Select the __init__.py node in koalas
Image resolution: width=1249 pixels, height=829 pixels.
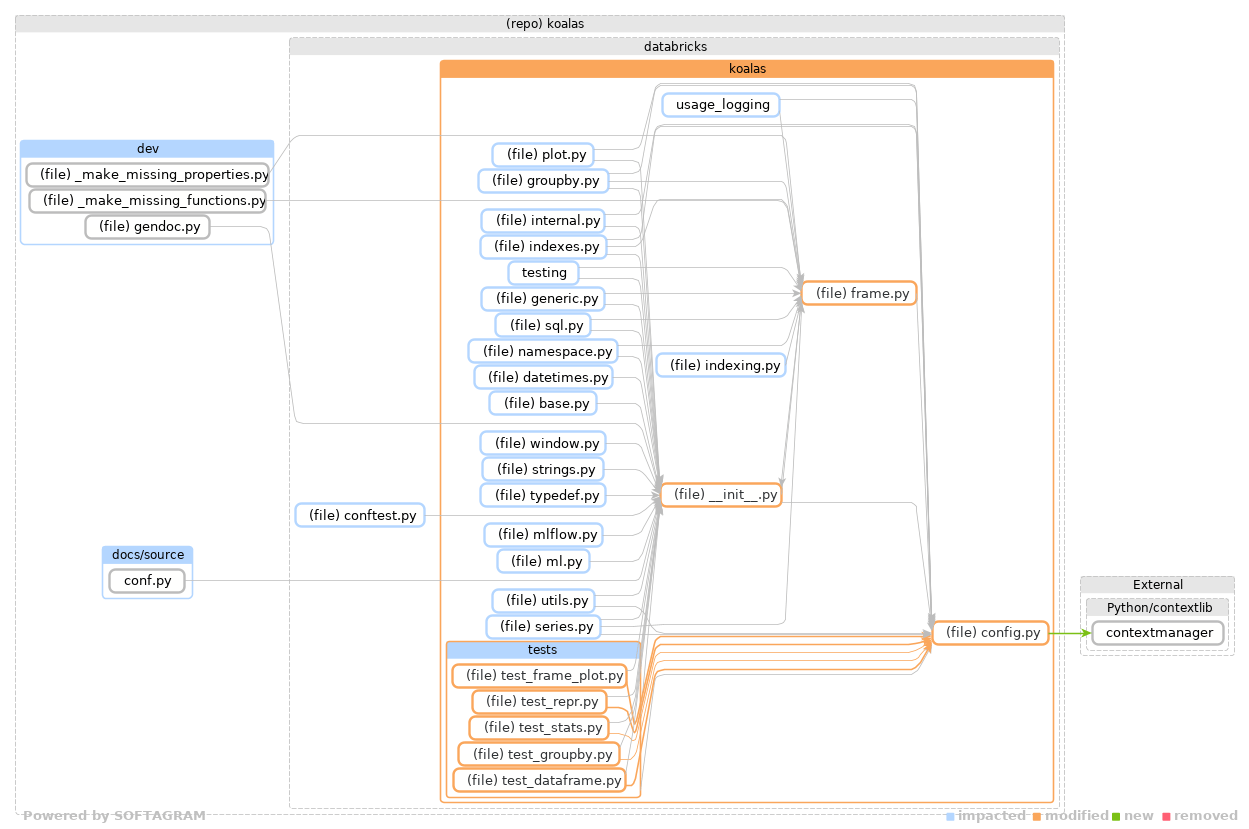coord(721,493)
